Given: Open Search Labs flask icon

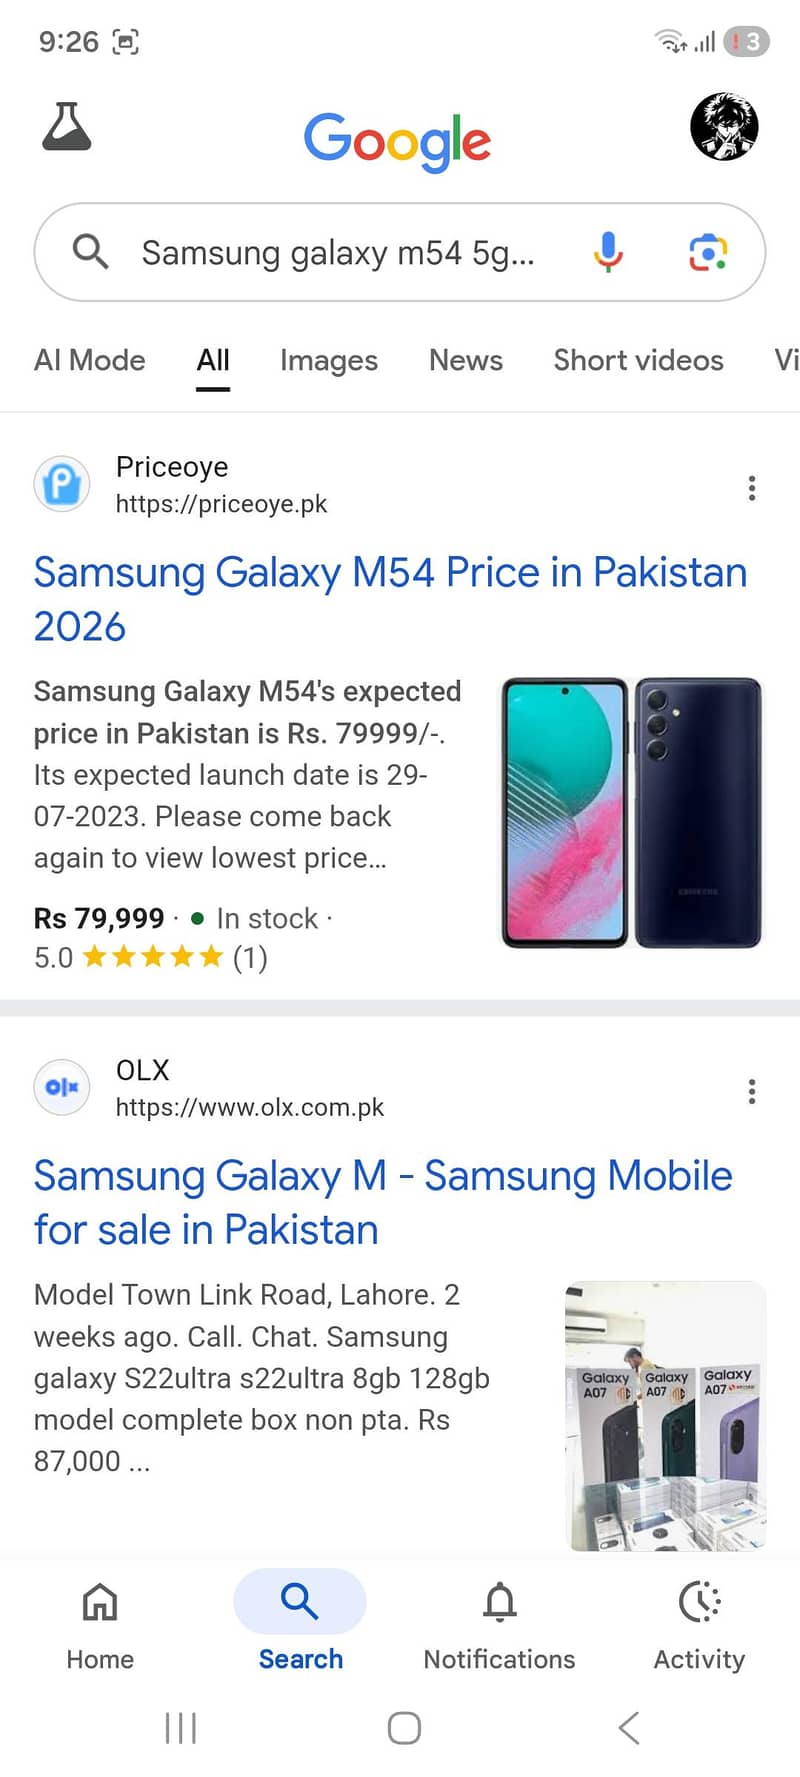Looking at the screenshot, I should pyautogui.click(x=67, y=127).
